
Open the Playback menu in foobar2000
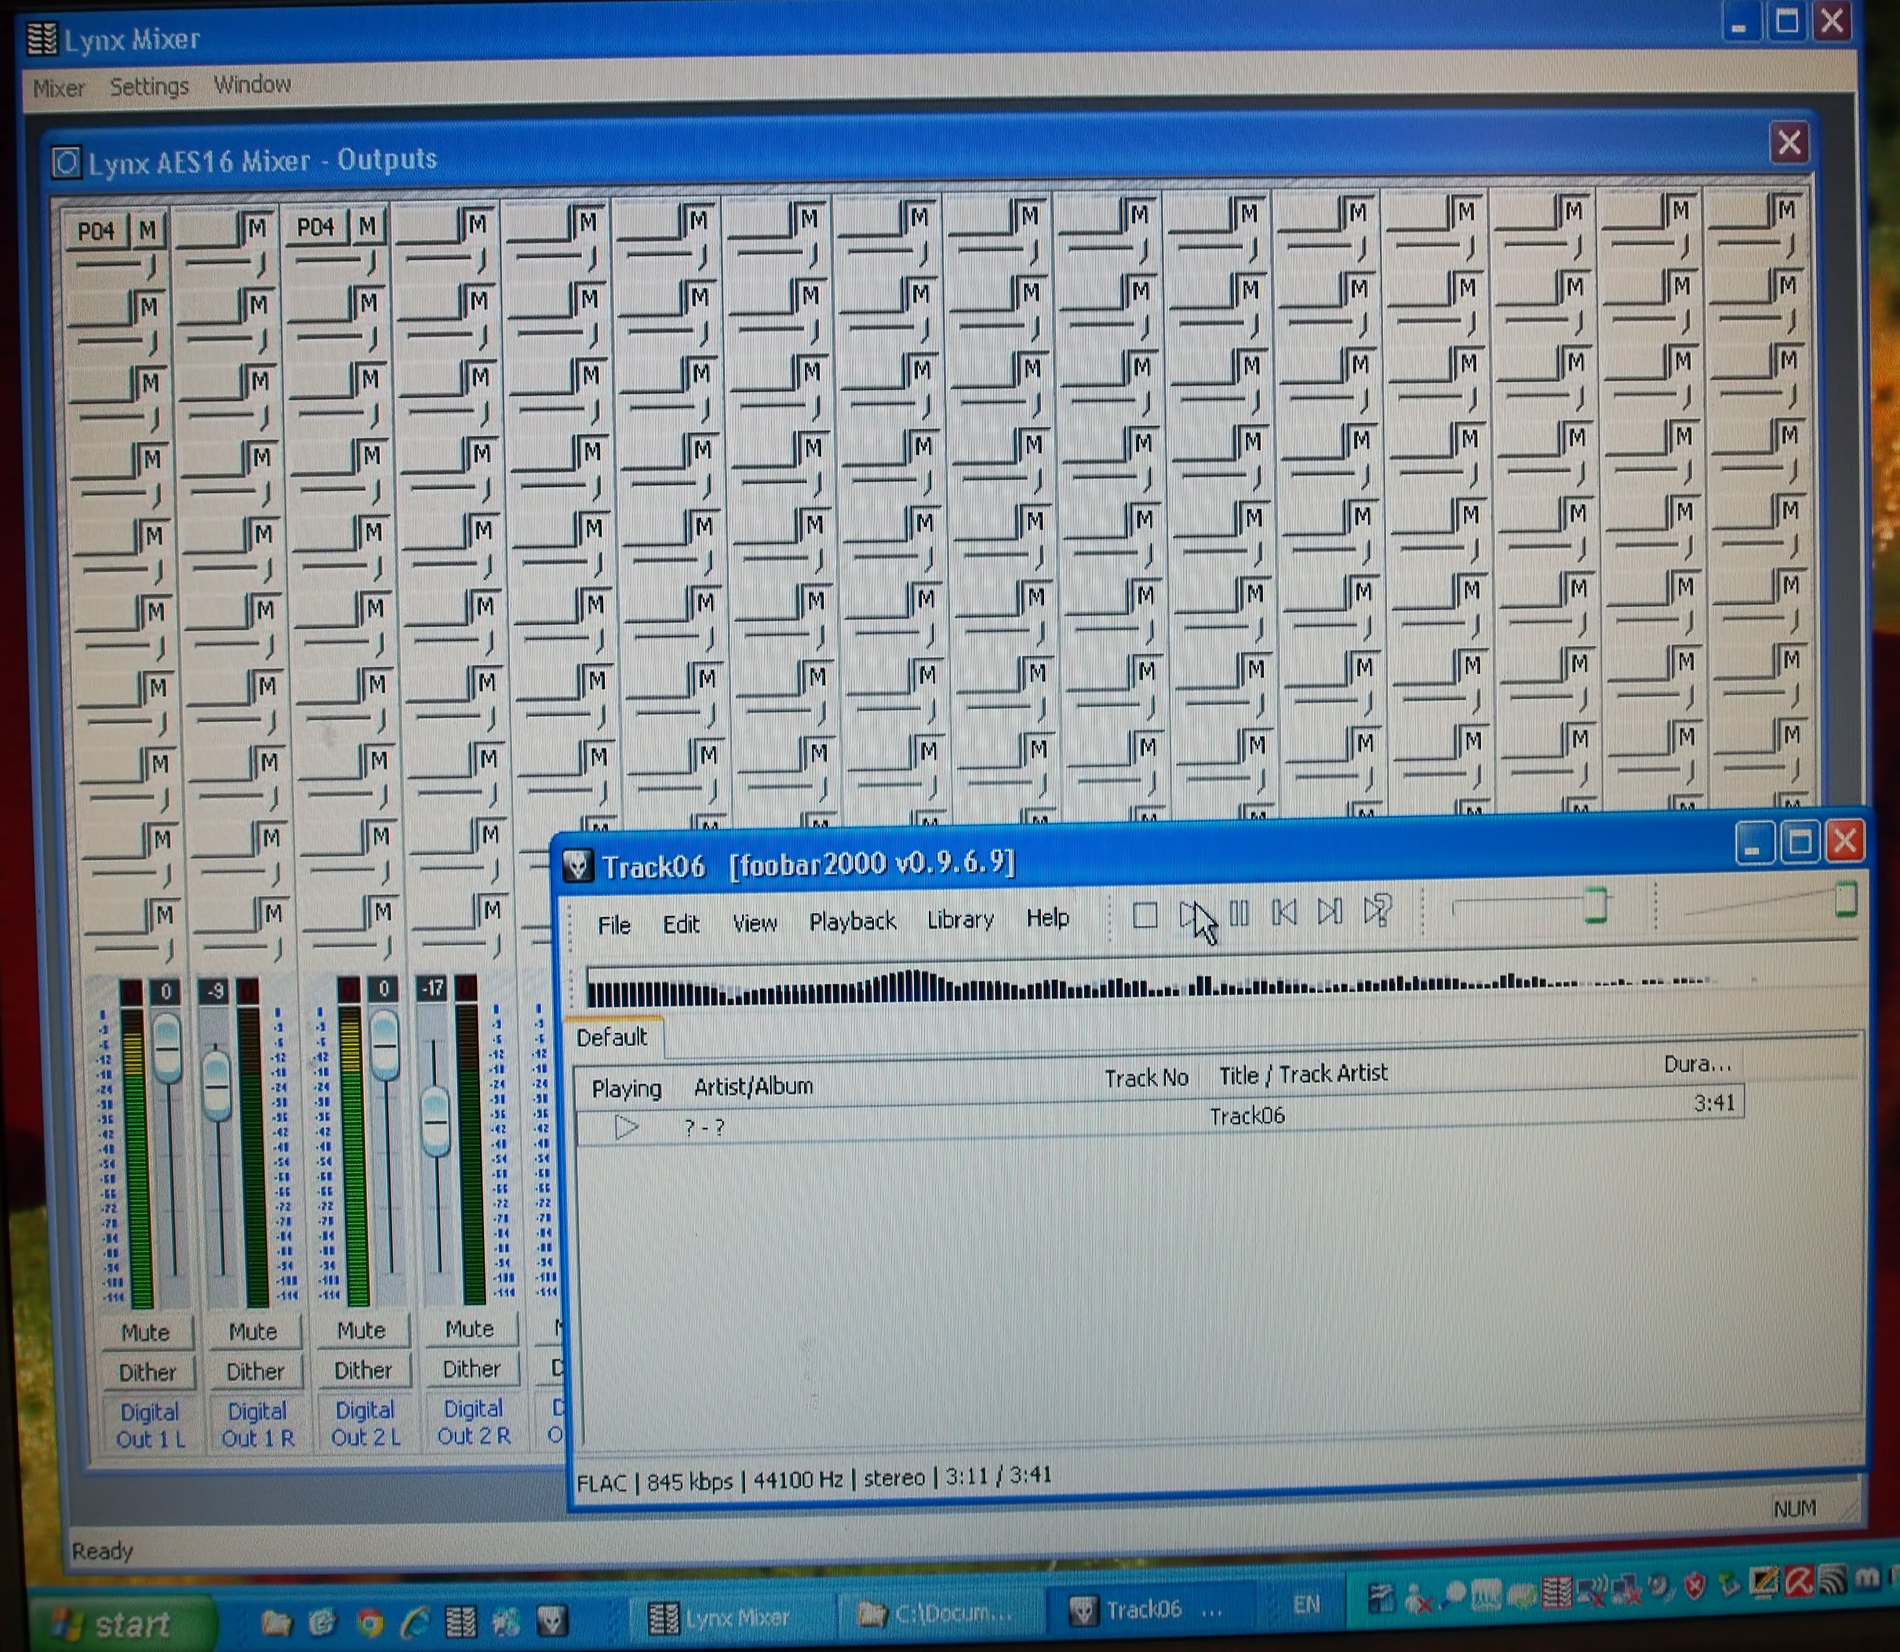point(852,921)
